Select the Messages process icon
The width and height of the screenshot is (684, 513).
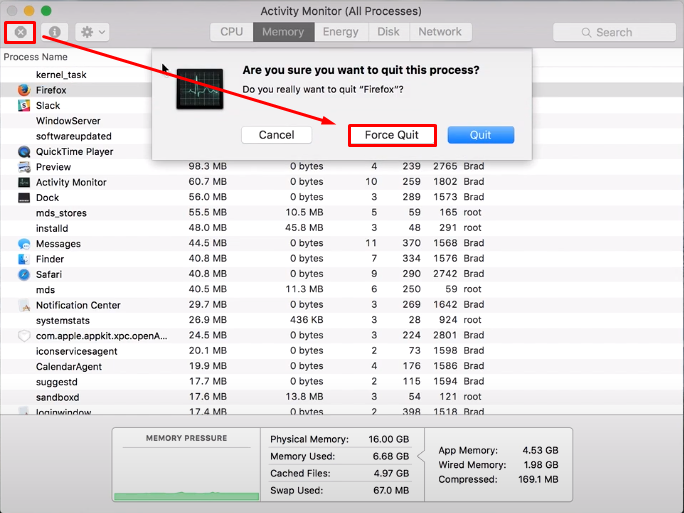tap(24, 244)
